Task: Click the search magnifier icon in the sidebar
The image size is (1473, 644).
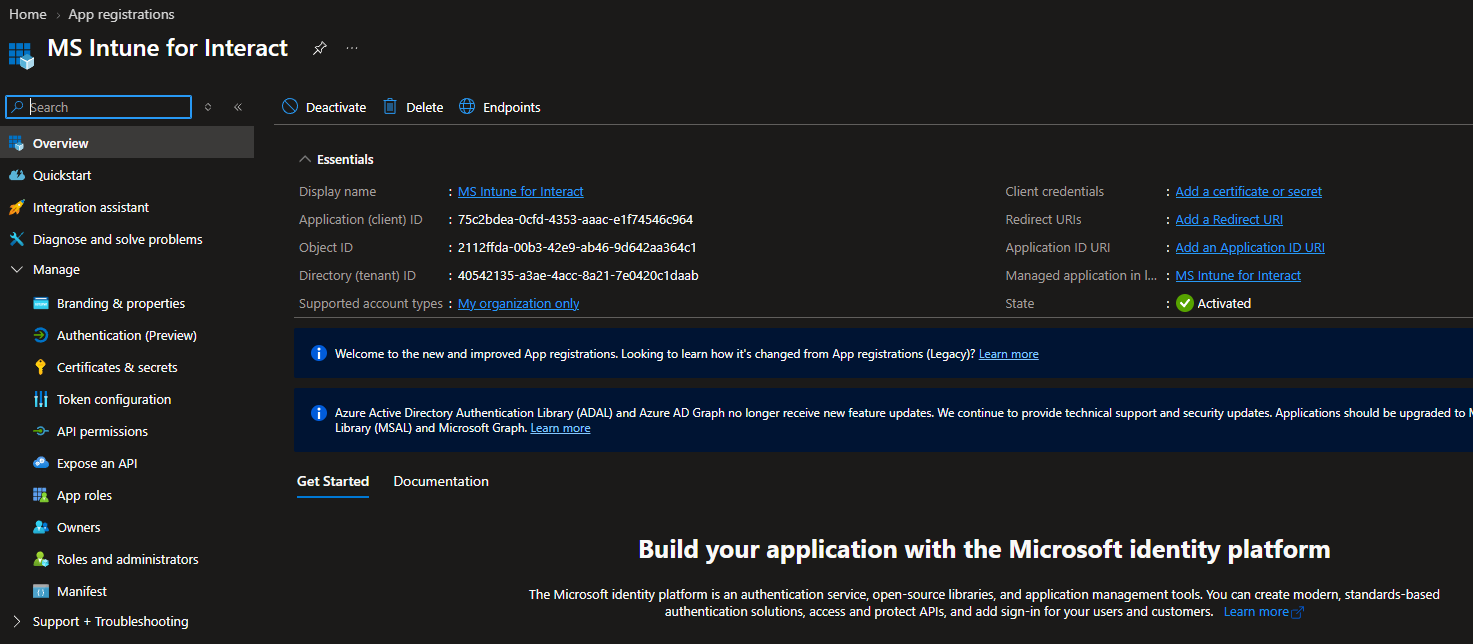Action: [x=18, y=107]
